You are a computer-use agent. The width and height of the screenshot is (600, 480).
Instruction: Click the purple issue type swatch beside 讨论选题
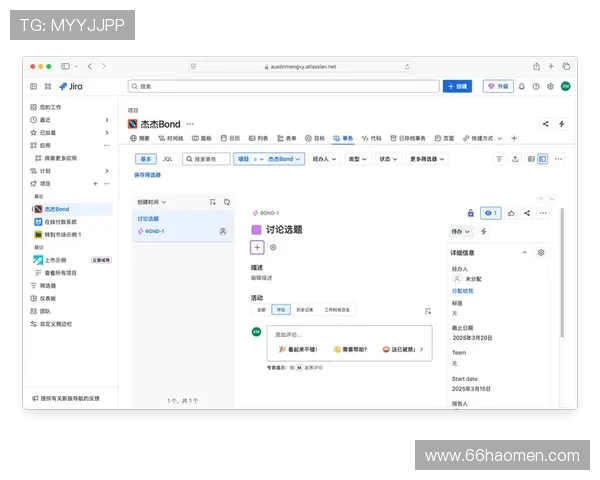(x=256, y=230)
